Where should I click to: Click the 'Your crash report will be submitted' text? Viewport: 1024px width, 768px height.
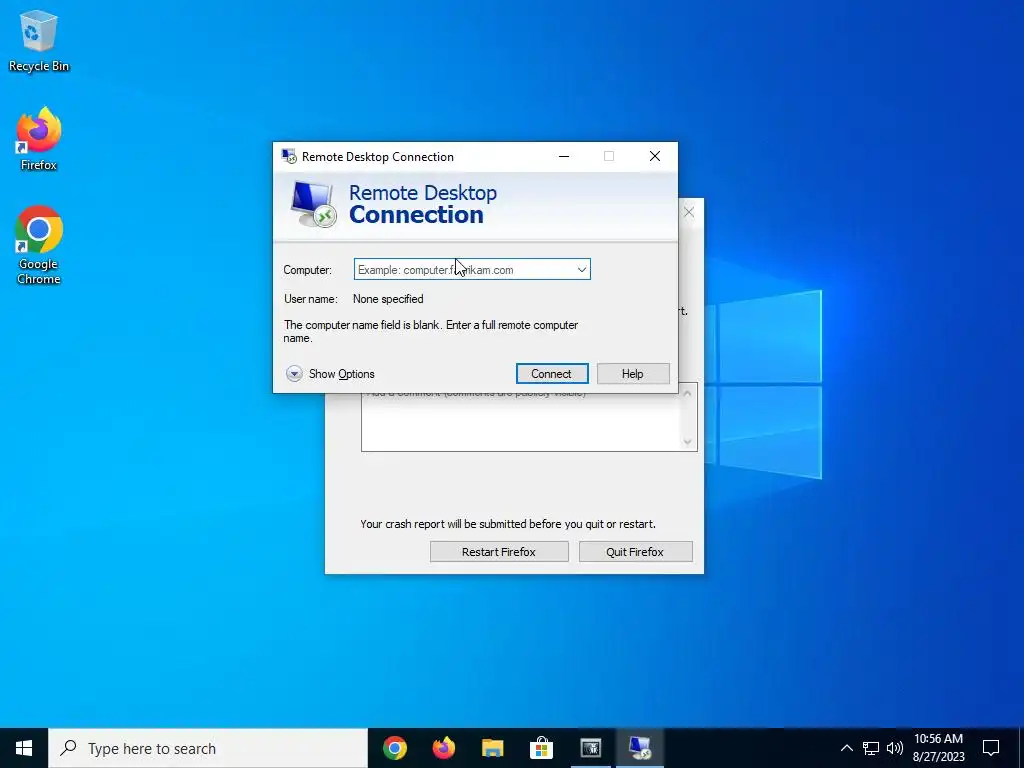508,524
